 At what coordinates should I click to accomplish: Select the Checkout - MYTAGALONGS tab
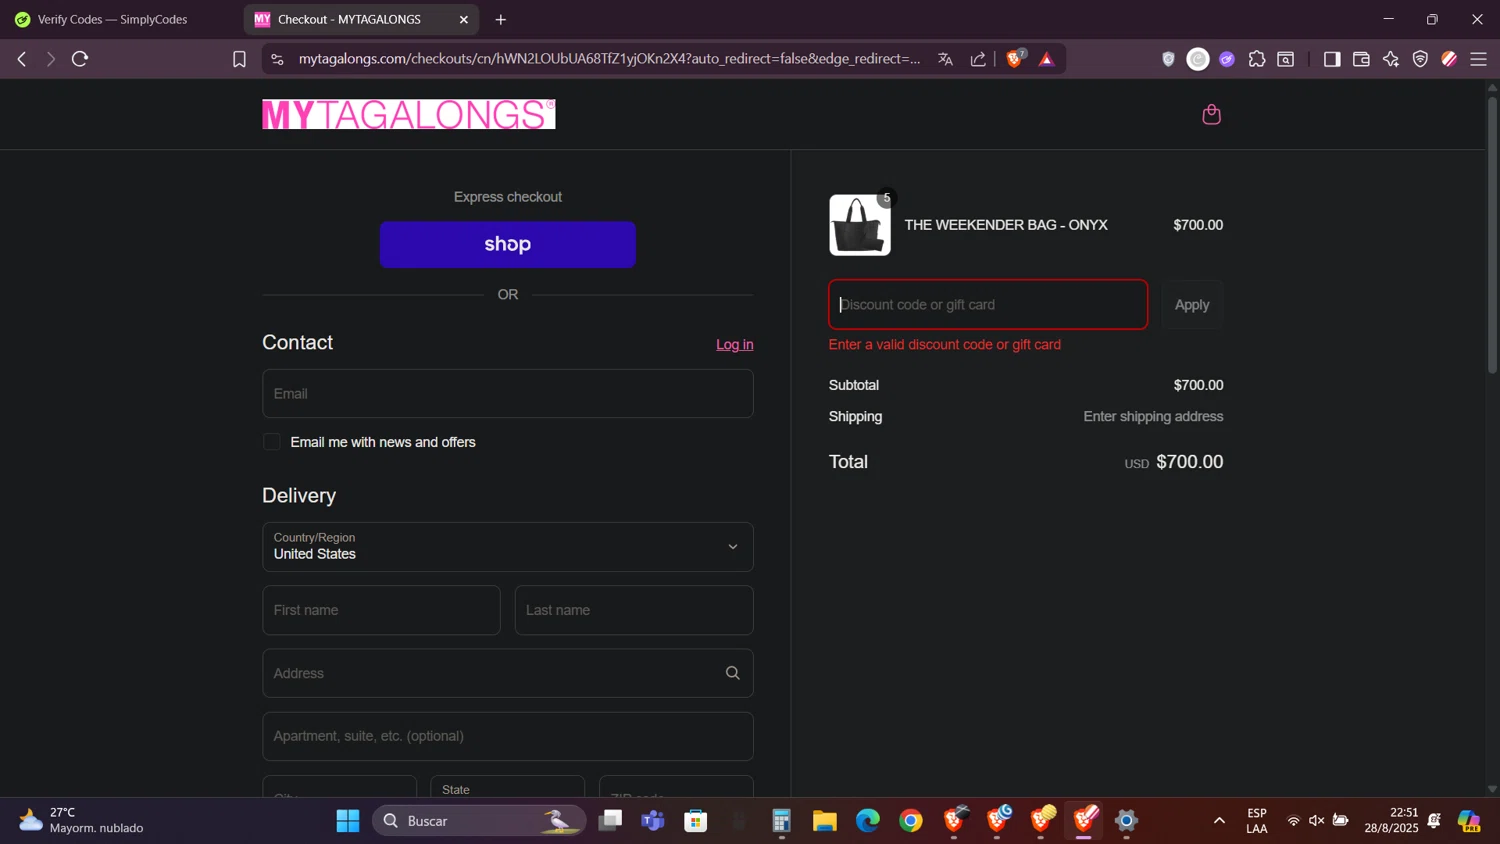[349, 19]
